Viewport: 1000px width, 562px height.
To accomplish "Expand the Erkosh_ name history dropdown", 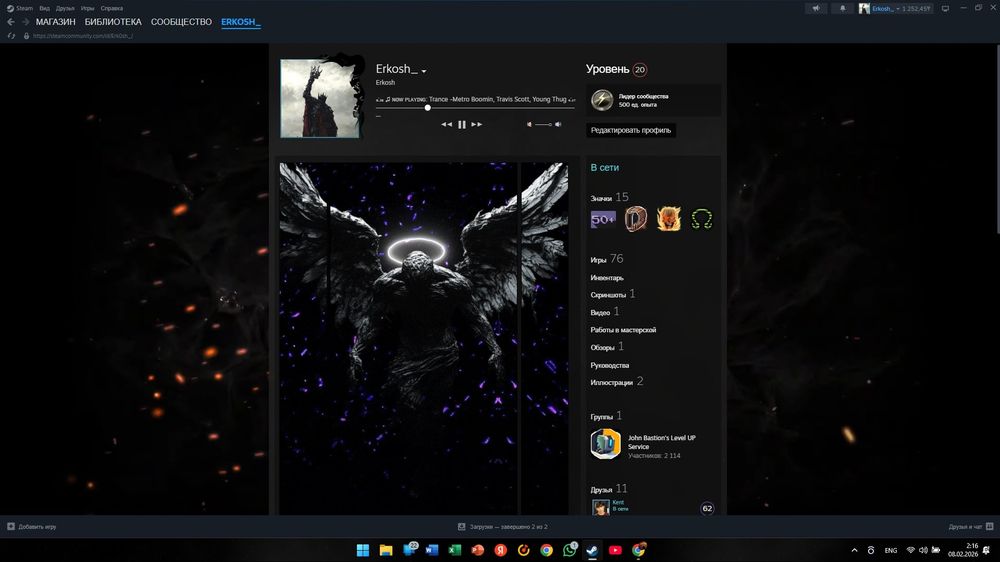I will (x=424, y=72).
